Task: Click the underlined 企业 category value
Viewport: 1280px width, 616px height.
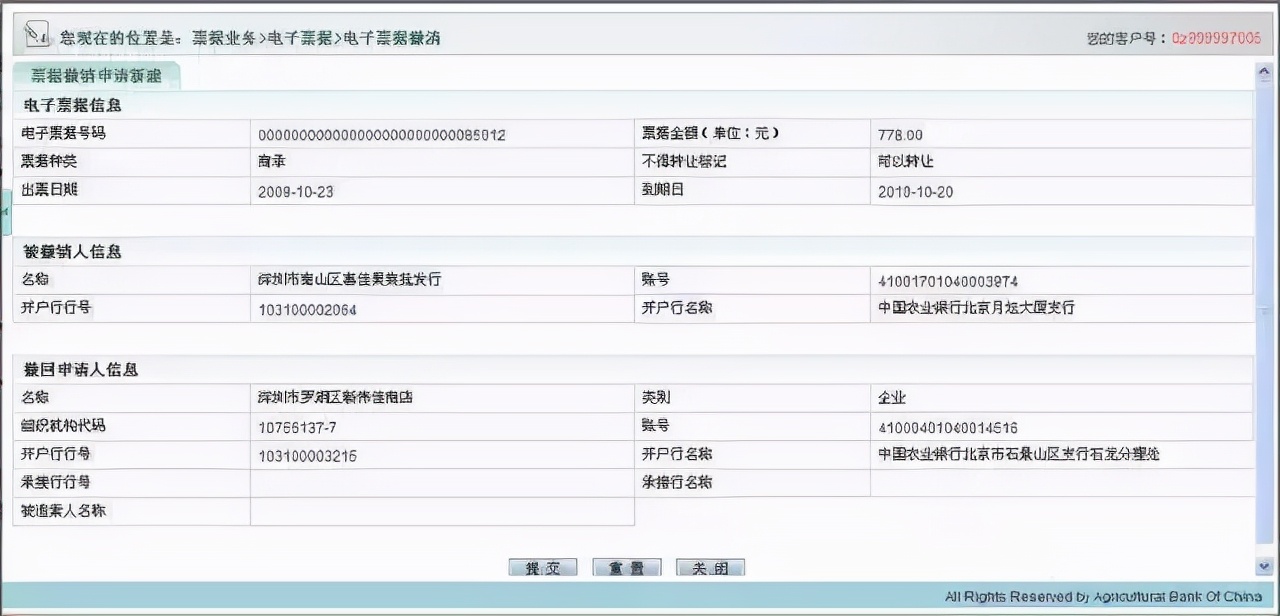Action: pyautogui.click(x=891, y=397)
